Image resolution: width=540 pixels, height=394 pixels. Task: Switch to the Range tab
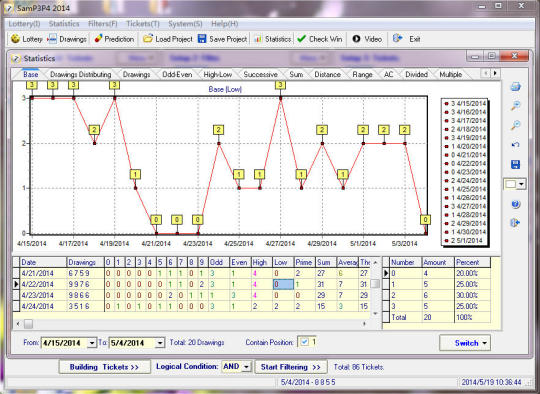click(x=362, y=74)
